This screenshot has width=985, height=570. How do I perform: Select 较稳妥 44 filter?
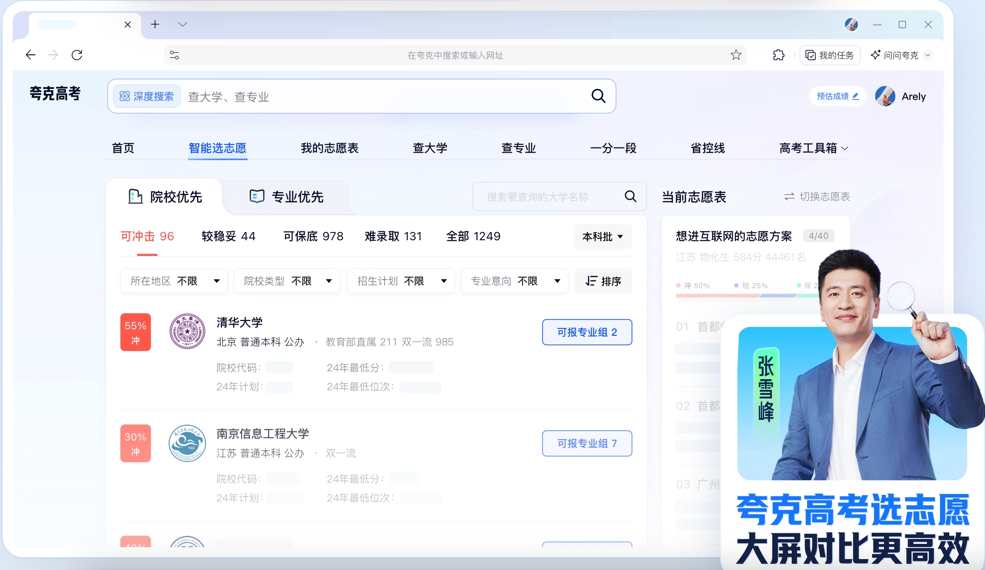pos(228,236)
